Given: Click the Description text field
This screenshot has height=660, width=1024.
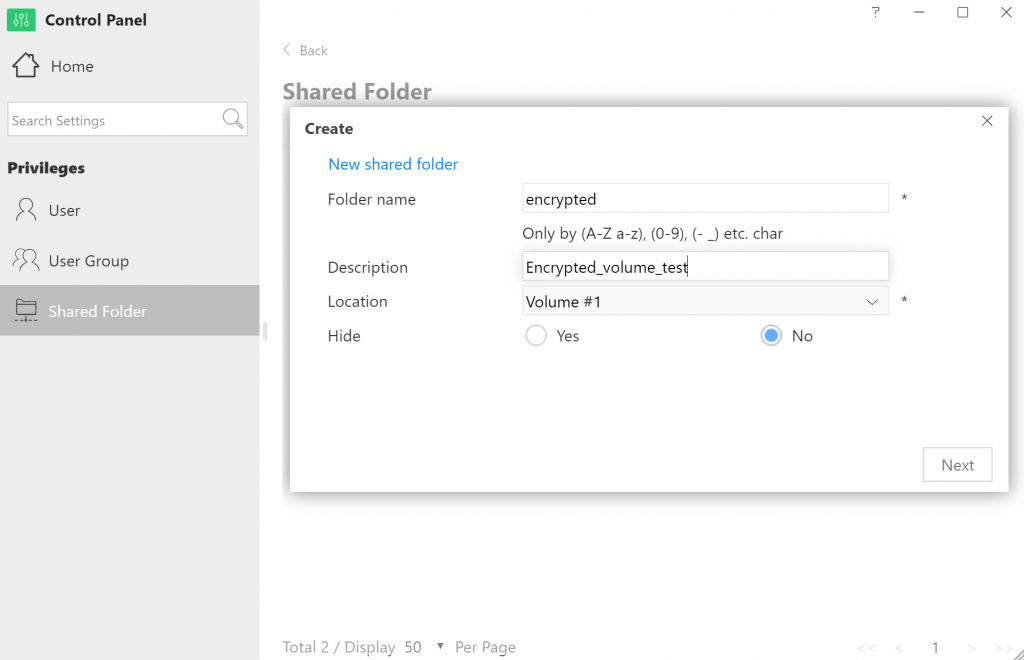Looking at the screenshot, I should pyautogui.click(x=705, y=267).
